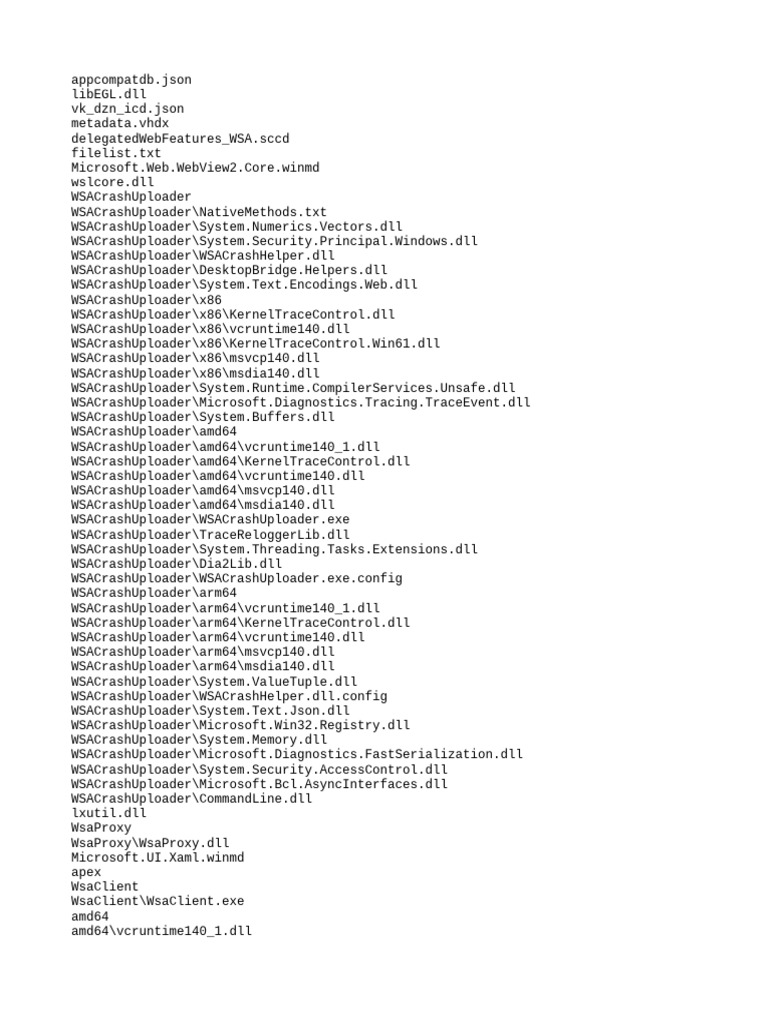The width and height of the screenshot is (768, 1024).
Task: Select the metadata.vhdx line
Action: tap(120, 123)
